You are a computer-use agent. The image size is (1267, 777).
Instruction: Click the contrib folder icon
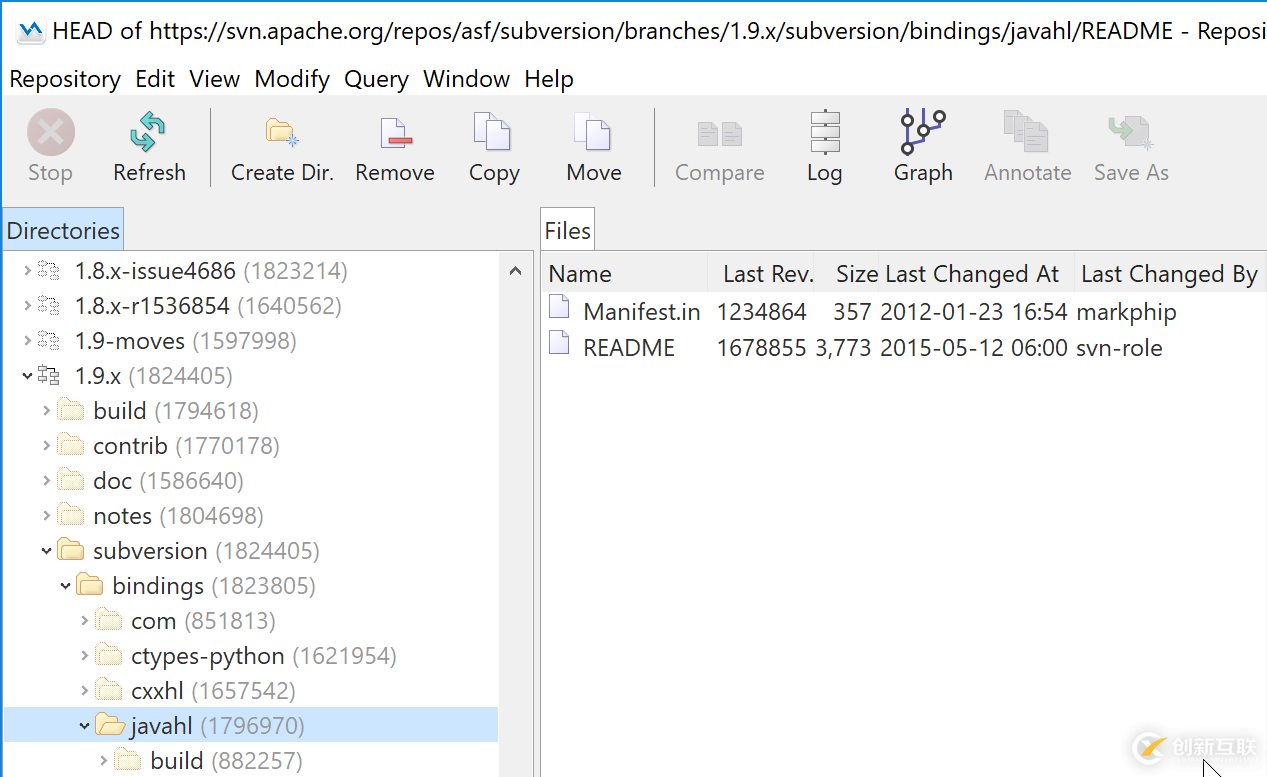[x=71, y=445]
